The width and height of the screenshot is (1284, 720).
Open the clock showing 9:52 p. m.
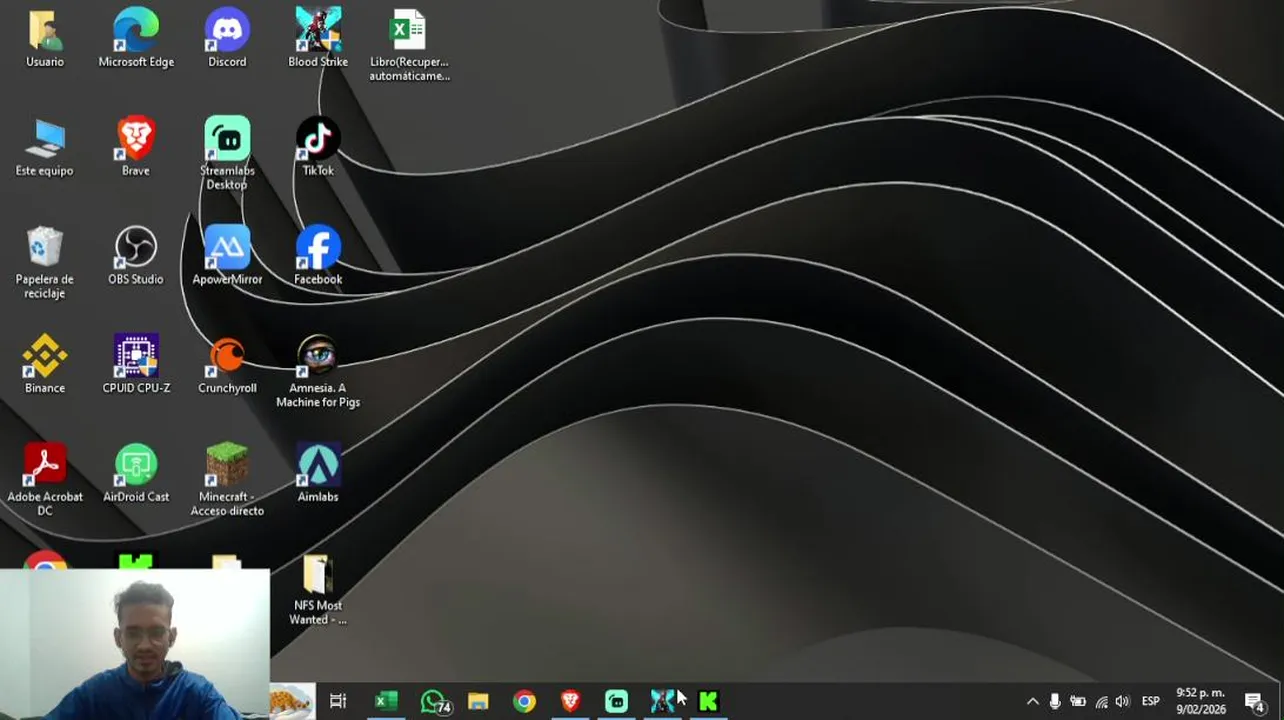coord(1201,701)
